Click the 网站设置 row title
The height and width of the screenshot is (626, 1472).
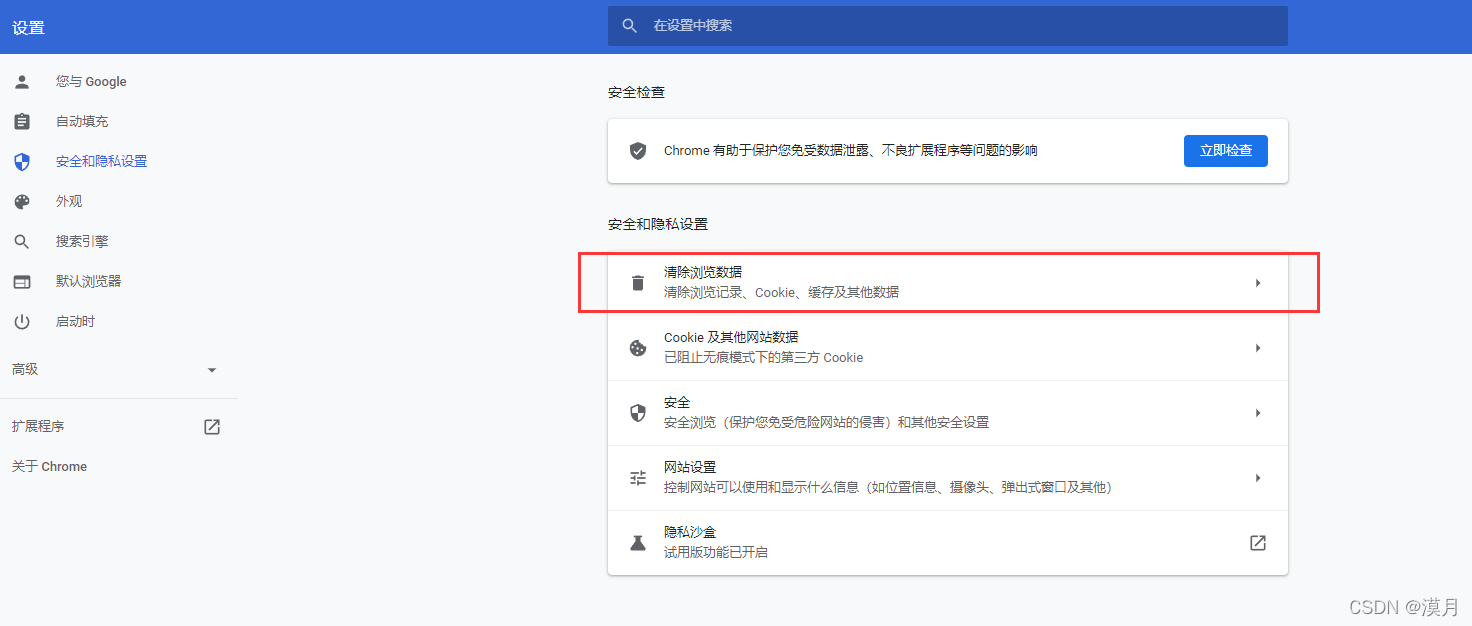click(690, 468)
